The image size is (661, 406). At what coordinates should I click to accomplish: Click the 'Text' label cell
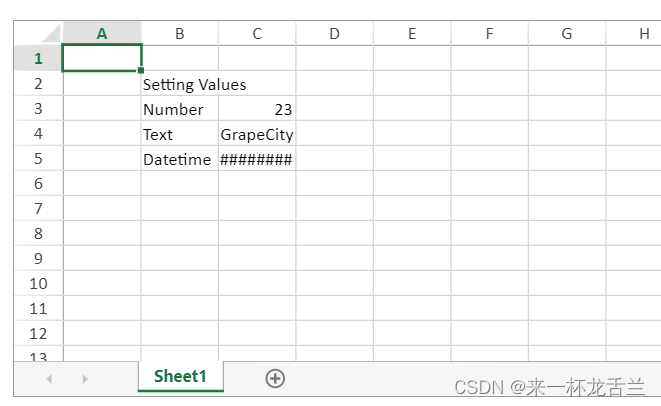(x=180, y=134)
